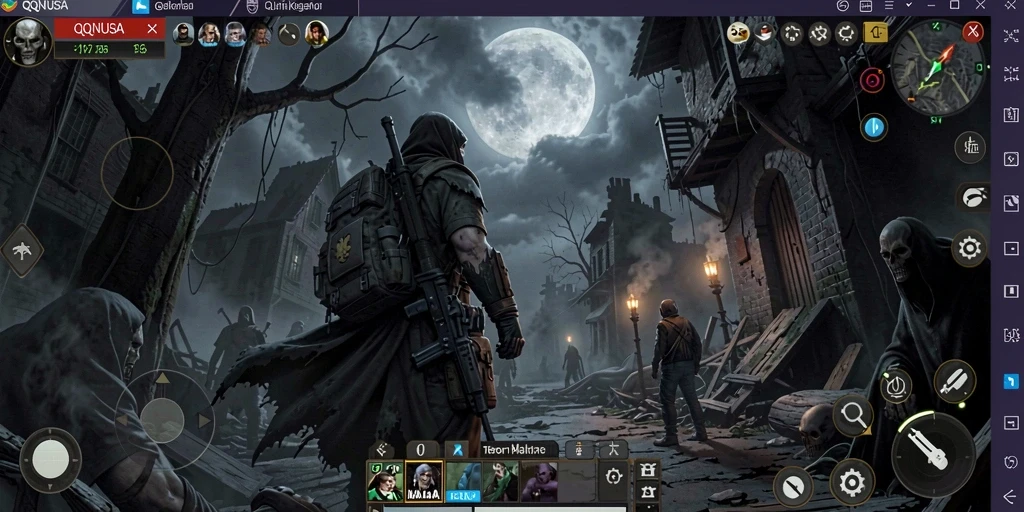Click the calendar-like icon in title bar
The height and width of the screenshot is (512, 1024).
[866, 6]
